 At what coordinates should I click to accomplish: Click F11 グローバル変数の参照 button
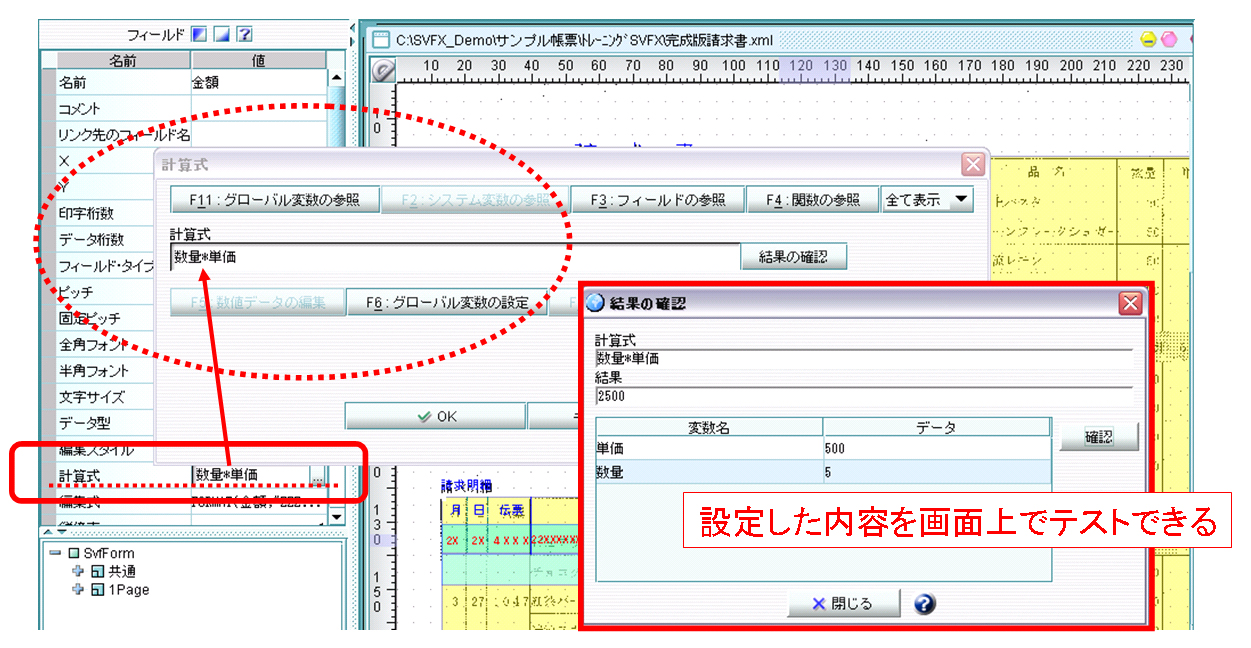coord(275,200)
